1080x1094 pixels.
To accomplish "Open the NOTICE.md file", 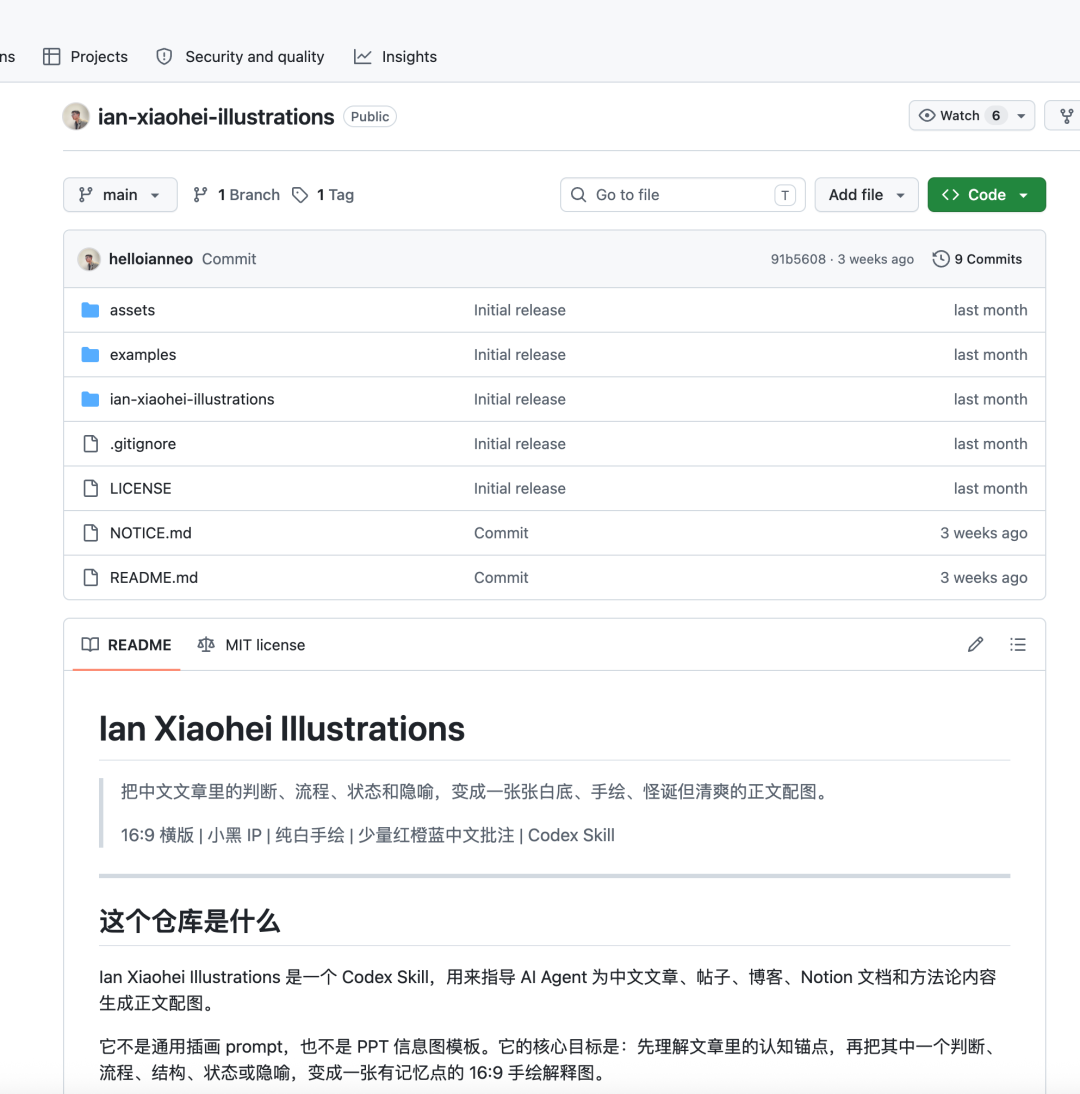I will (x=150, y=533).
